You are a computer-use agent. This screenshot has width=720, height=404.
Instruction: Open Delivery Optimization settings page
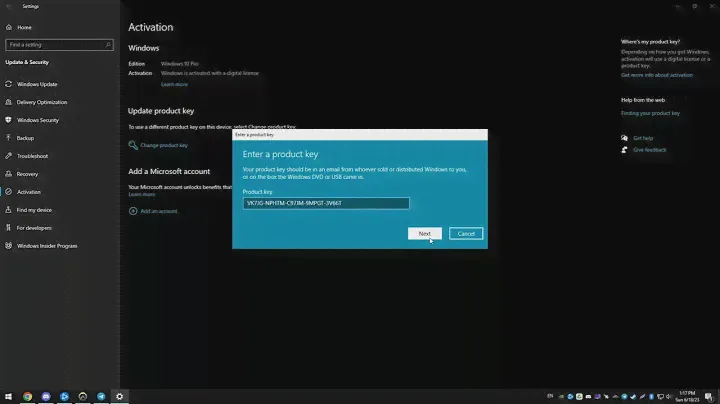click(x=42, y=102)
